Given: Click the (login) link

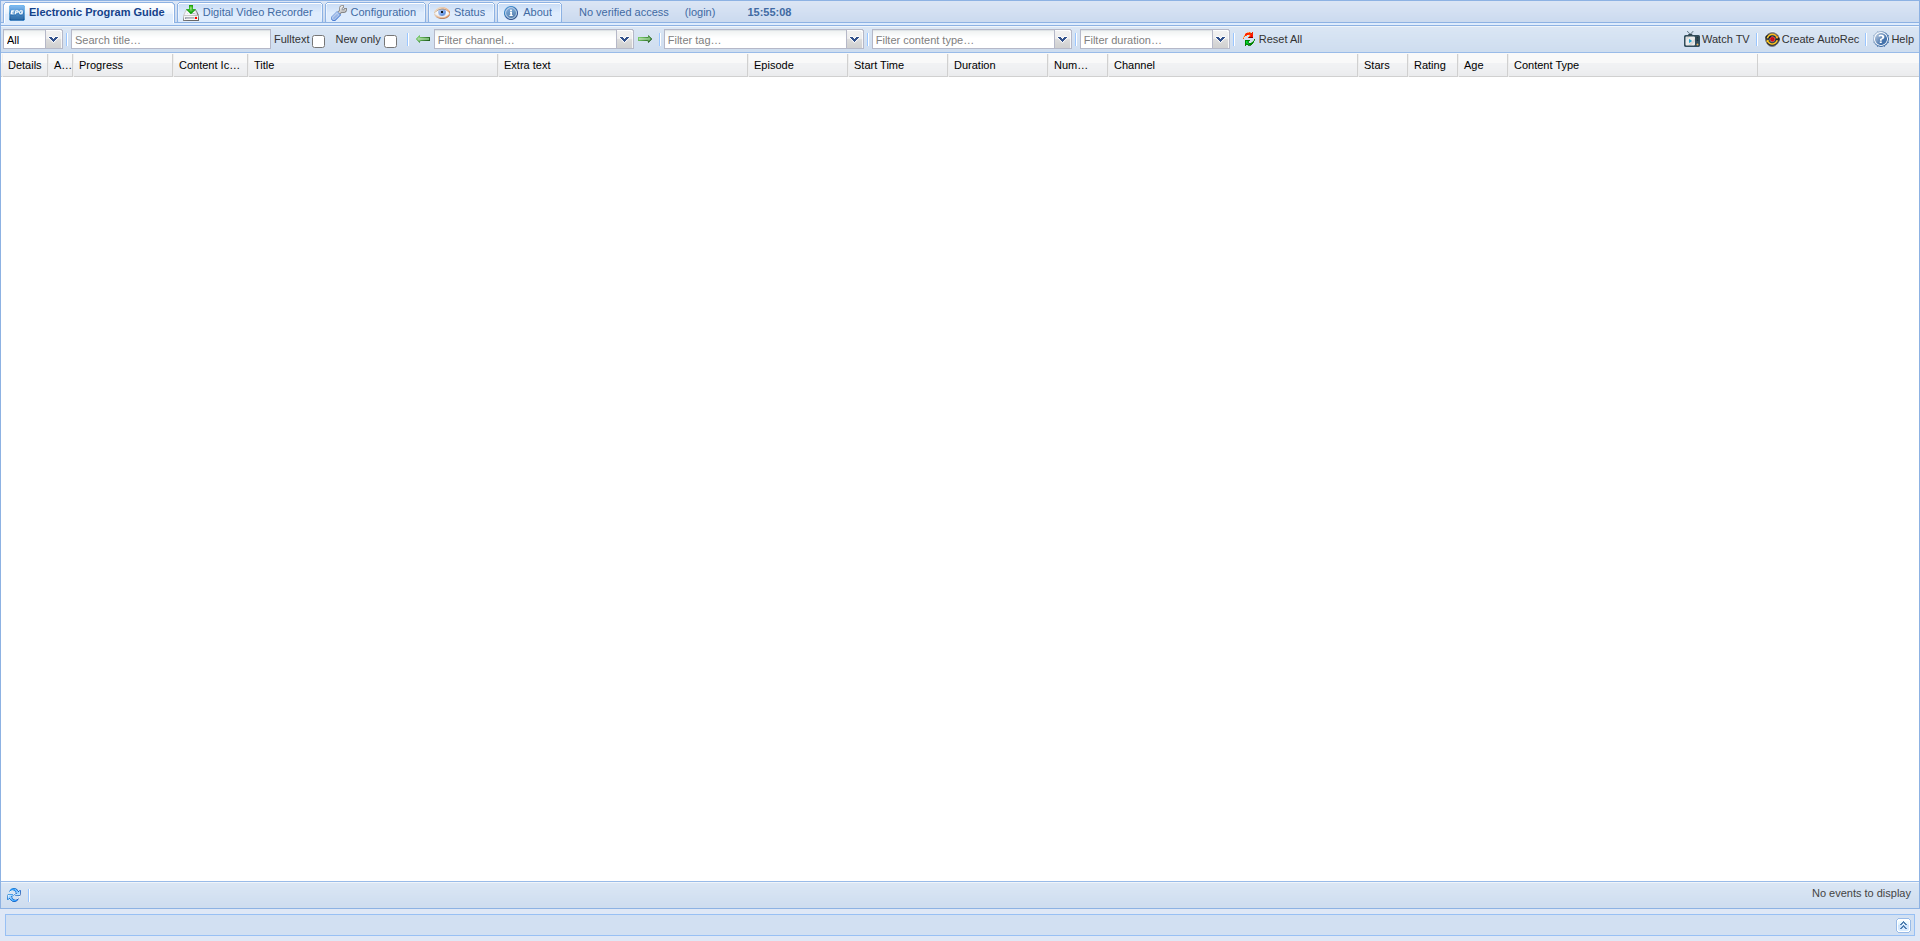Looking at the screenshot, I should click(x=700, y=12).
